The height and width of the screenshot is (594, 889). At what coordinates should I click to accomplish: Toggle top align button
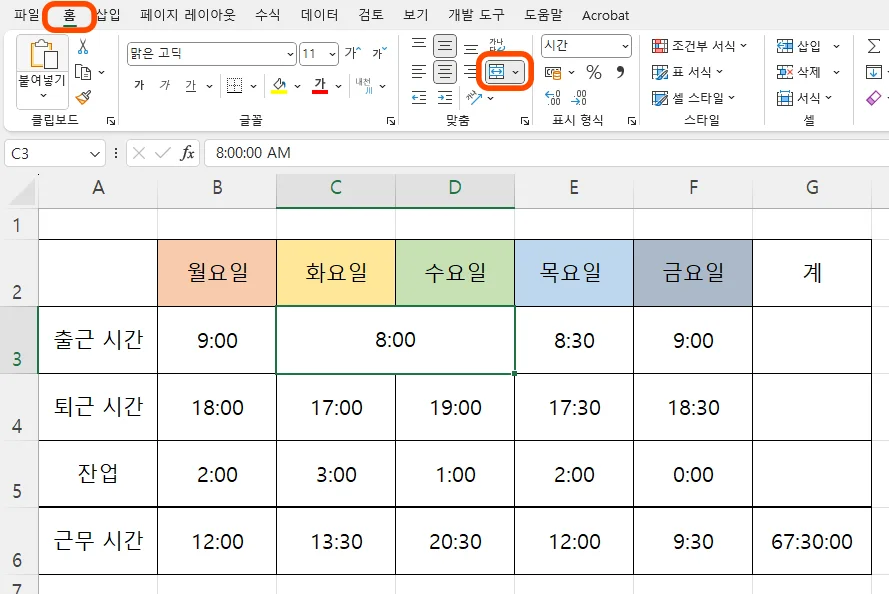pos(419,46)
